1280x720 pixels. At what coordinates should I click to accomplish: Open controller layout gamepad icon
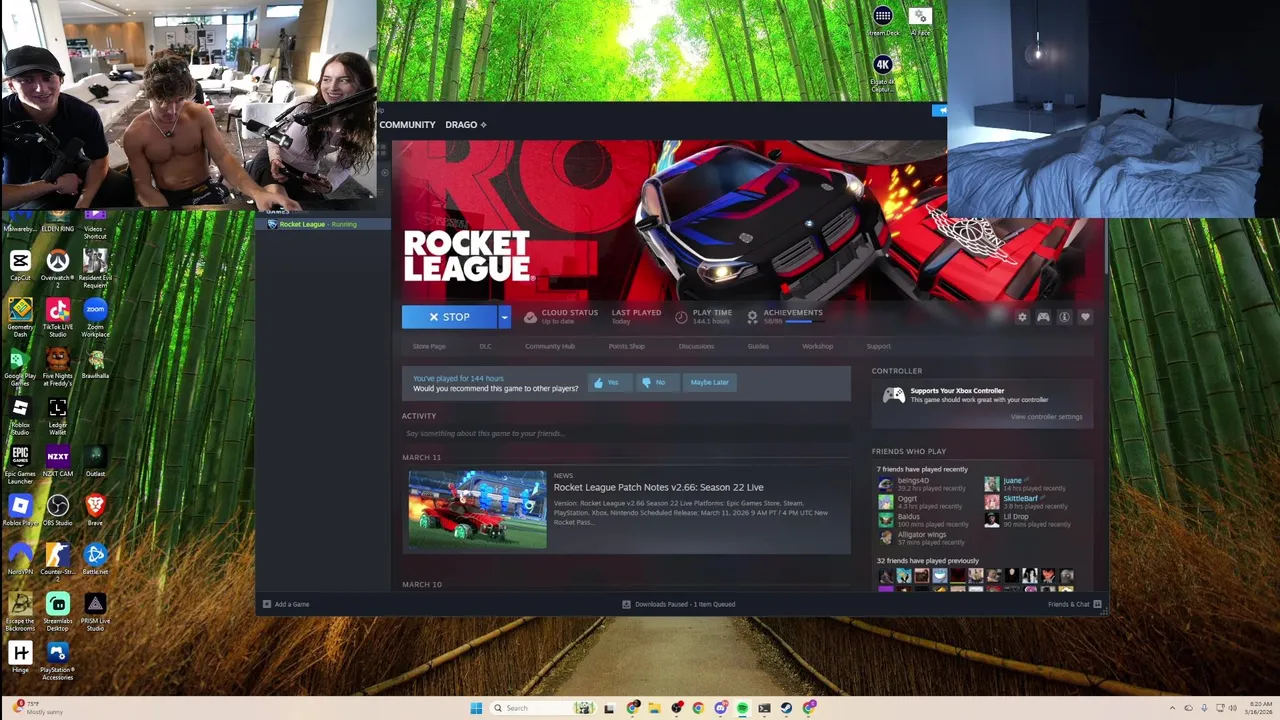[1043, 317]
